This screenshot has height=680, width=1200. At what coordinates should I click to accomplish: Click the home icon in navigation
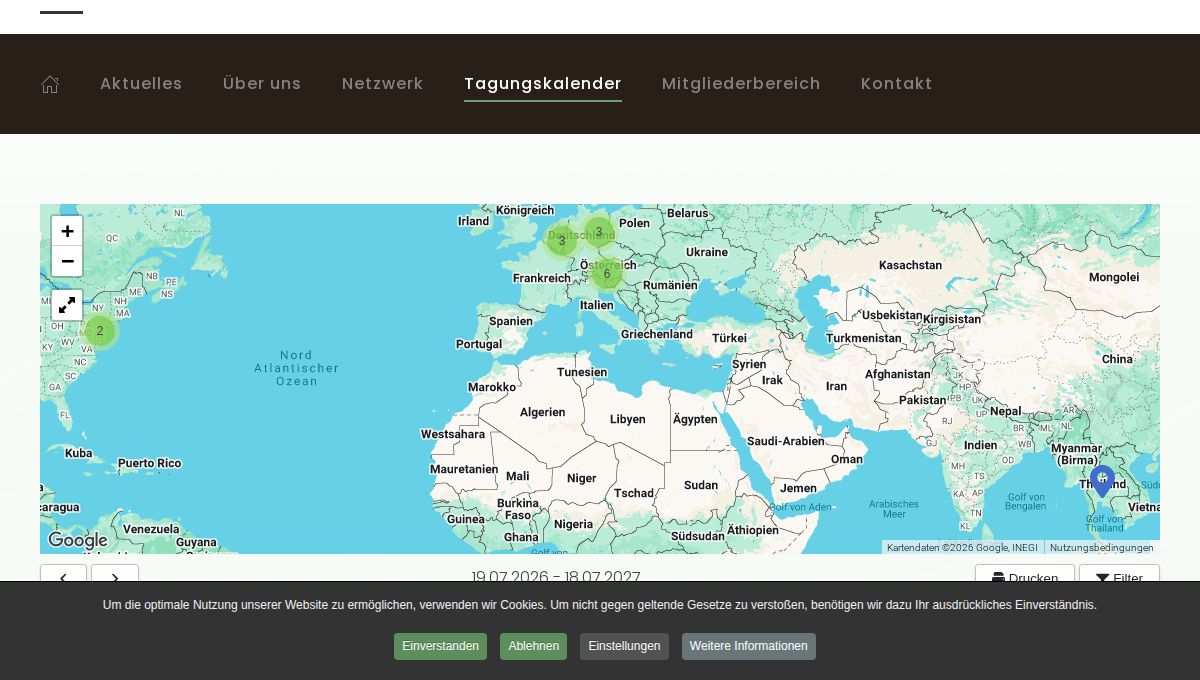[50, 84]
